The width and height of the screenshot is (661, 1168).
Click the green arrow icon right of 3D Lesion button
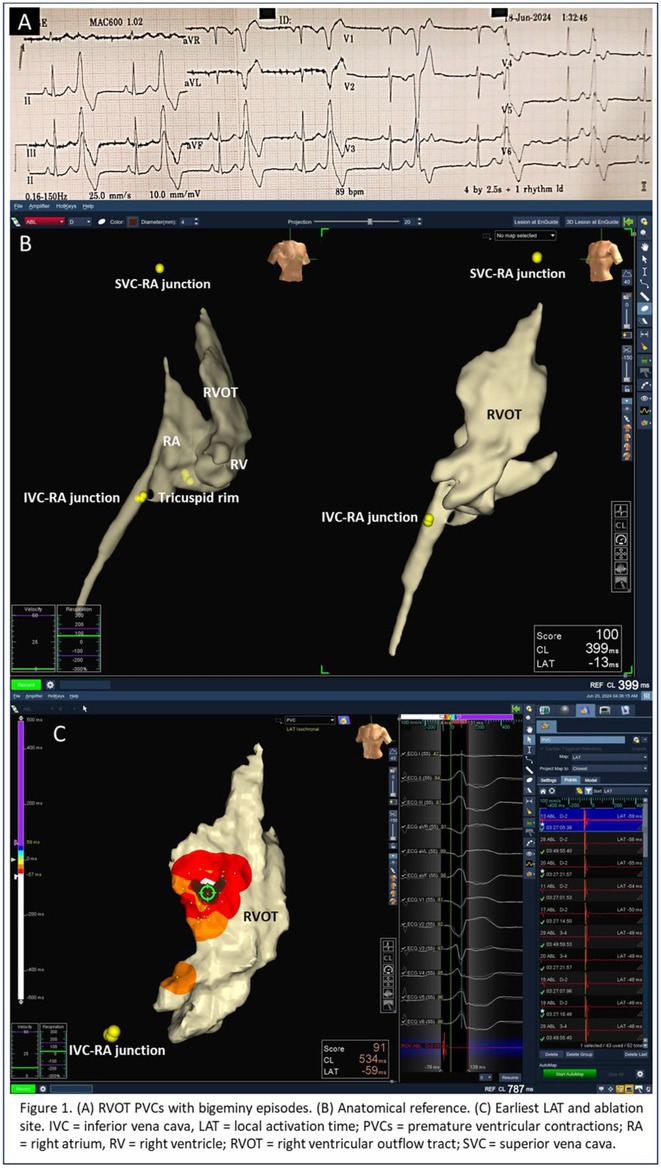pyautogui.click(x=628, y=222)
